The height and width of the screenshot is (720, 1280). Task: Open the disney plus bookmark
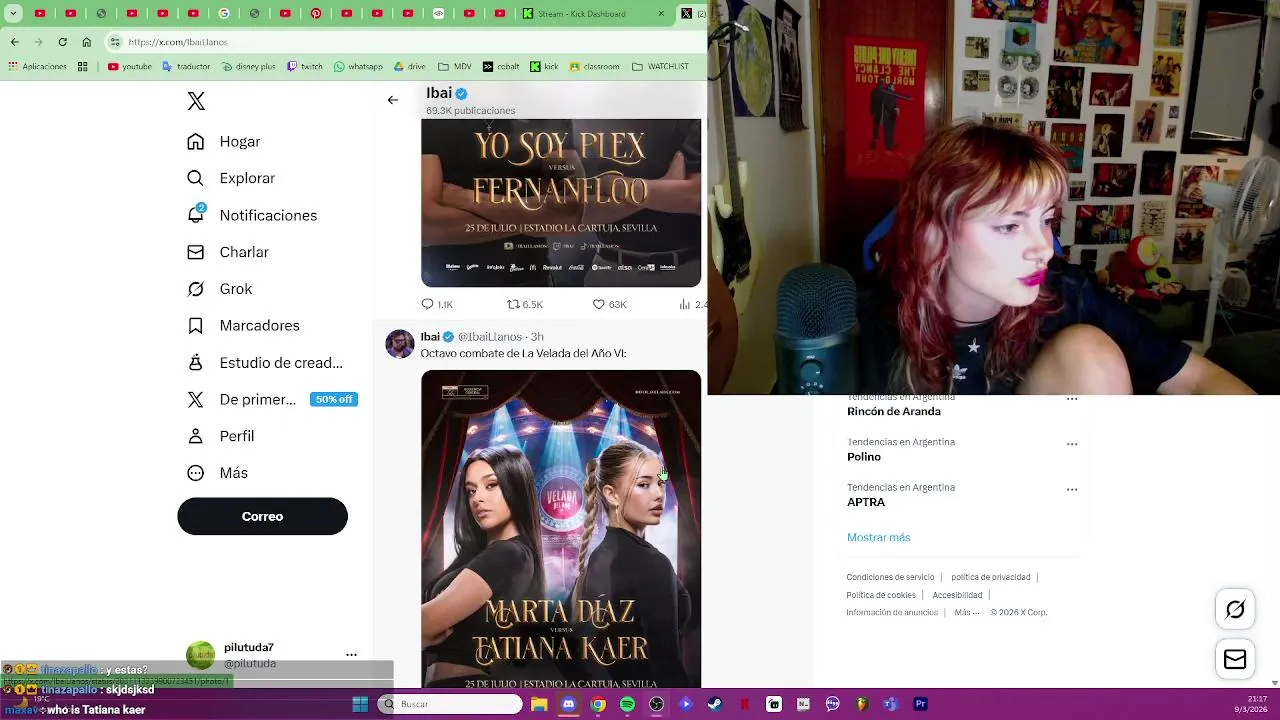pos(248,67)
